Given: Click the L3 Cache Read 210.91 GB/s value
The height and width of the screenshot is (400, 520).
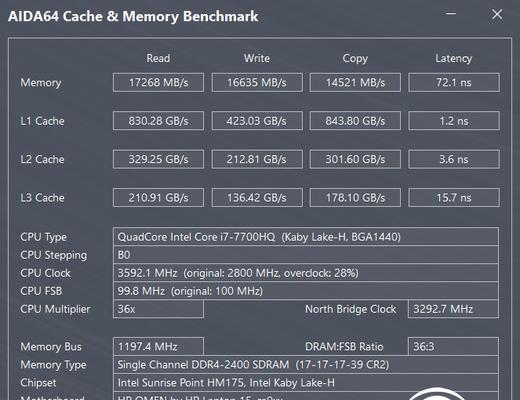Looking at the screenshot, I should coord(158,198).
